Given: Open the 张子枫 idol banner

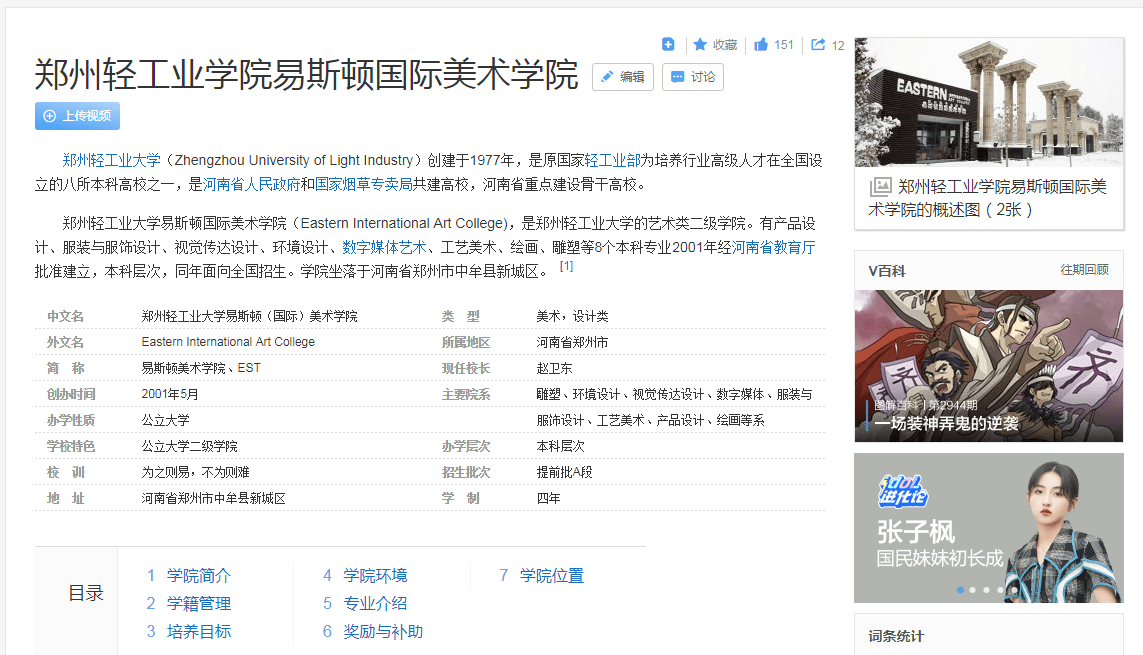Looking at the screenshot, I should click(x=988, y=528).
